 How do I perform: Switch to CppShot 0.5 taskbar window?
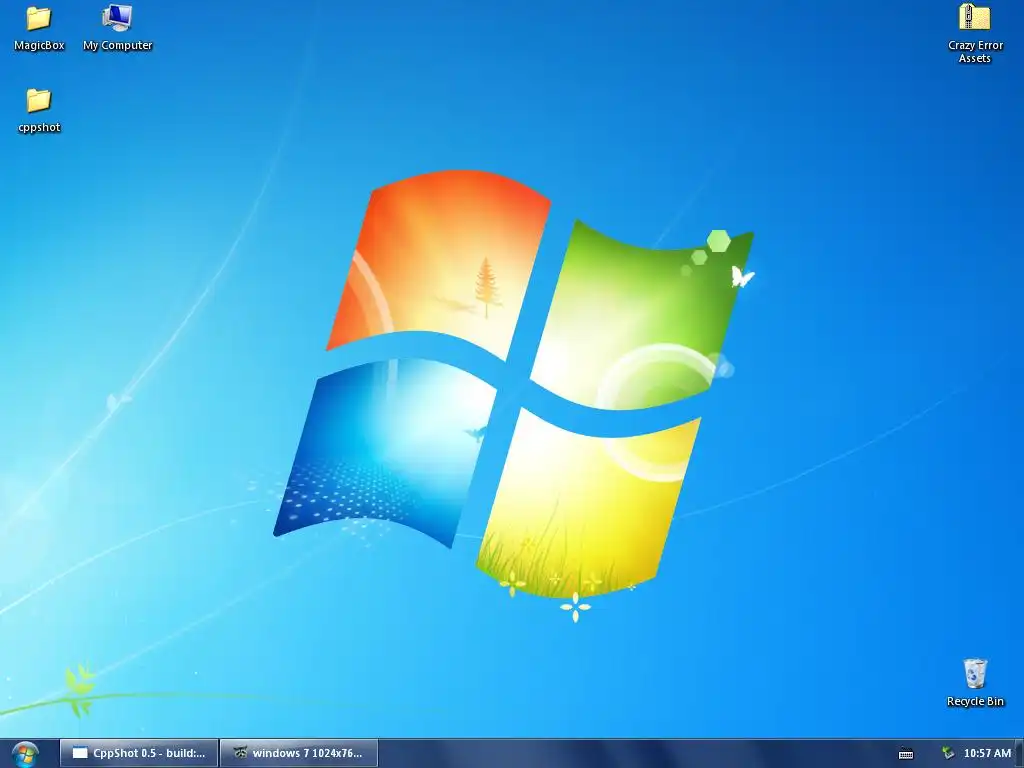(138, 753)
